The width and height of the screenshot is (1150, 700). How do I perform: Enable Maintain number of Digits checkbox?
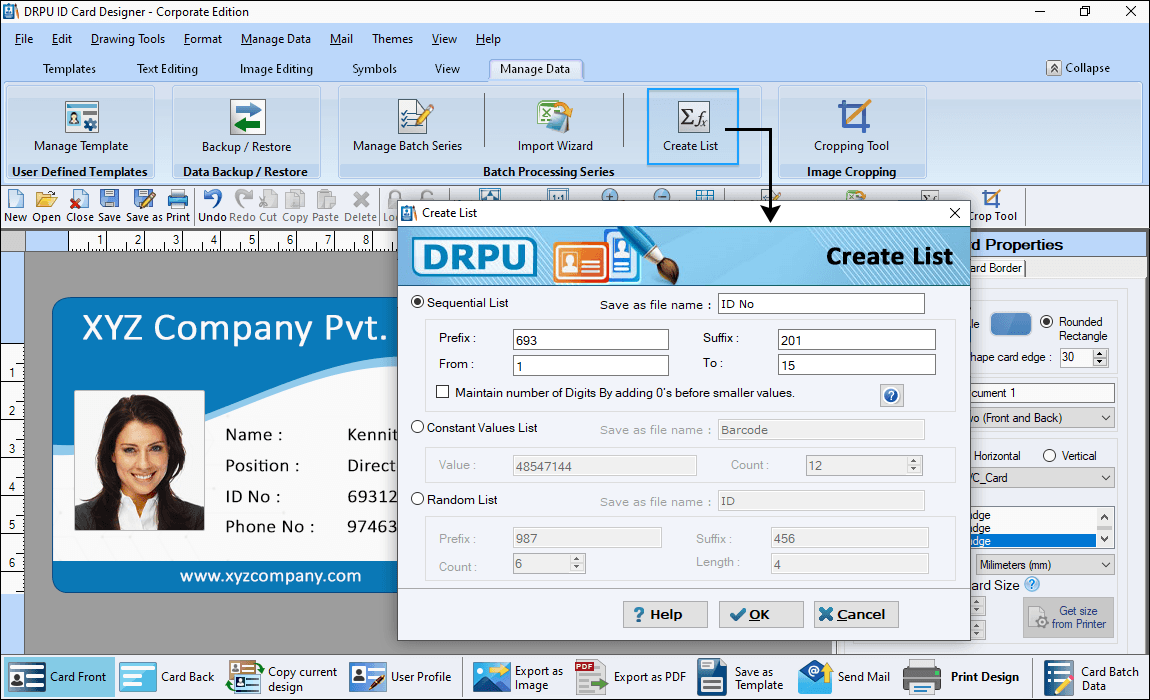coord(442,392)
